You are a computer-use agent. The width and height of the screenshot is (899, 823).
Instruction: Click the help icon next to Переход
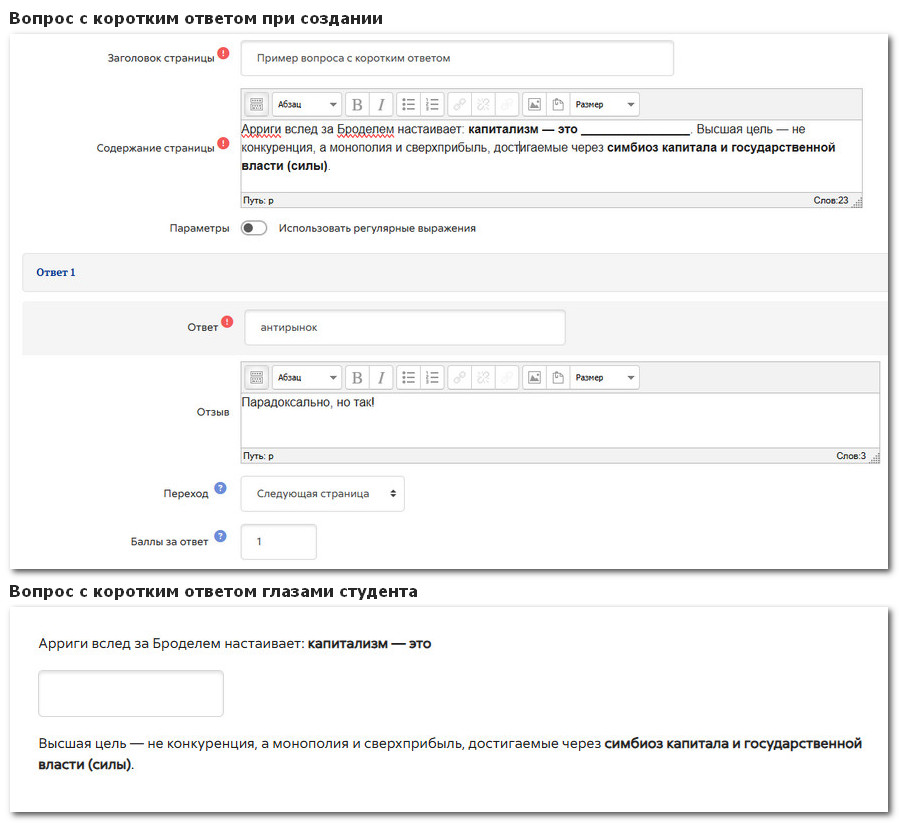coord(220,489)
